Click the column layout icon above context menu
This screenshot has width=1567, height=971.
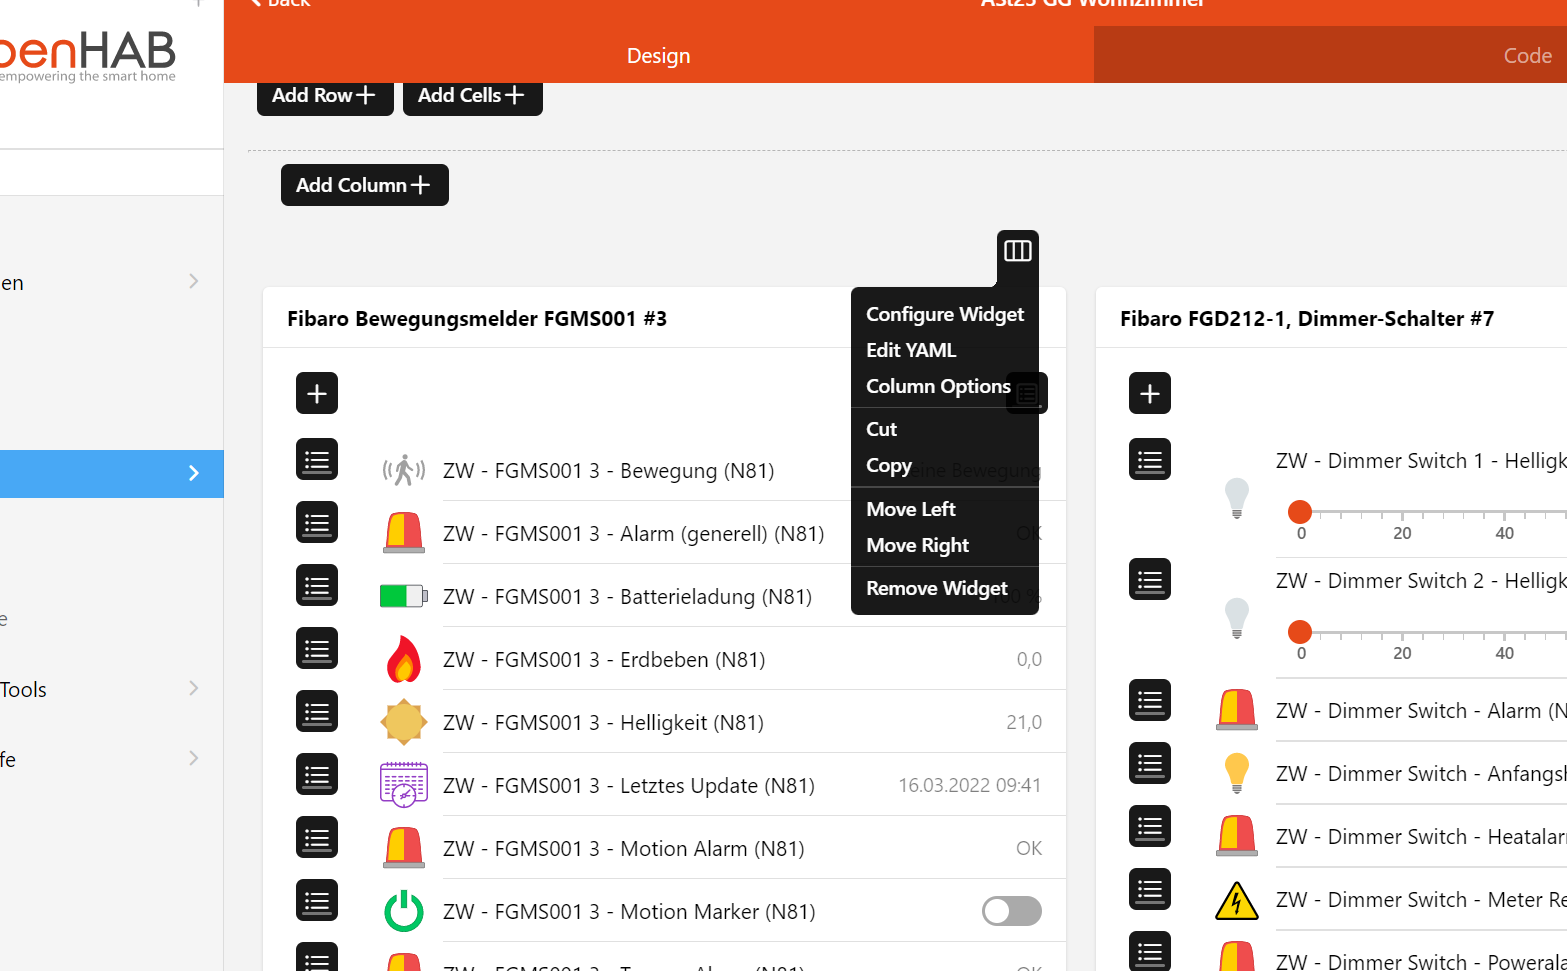[1018, 251]
